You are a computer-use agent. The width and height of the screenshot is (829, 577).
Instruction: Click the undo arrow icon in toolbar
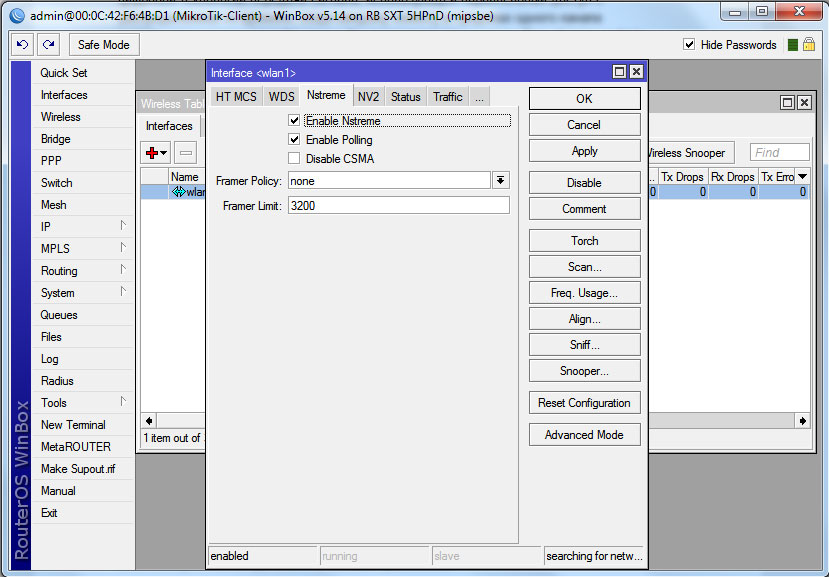(23, 45)
